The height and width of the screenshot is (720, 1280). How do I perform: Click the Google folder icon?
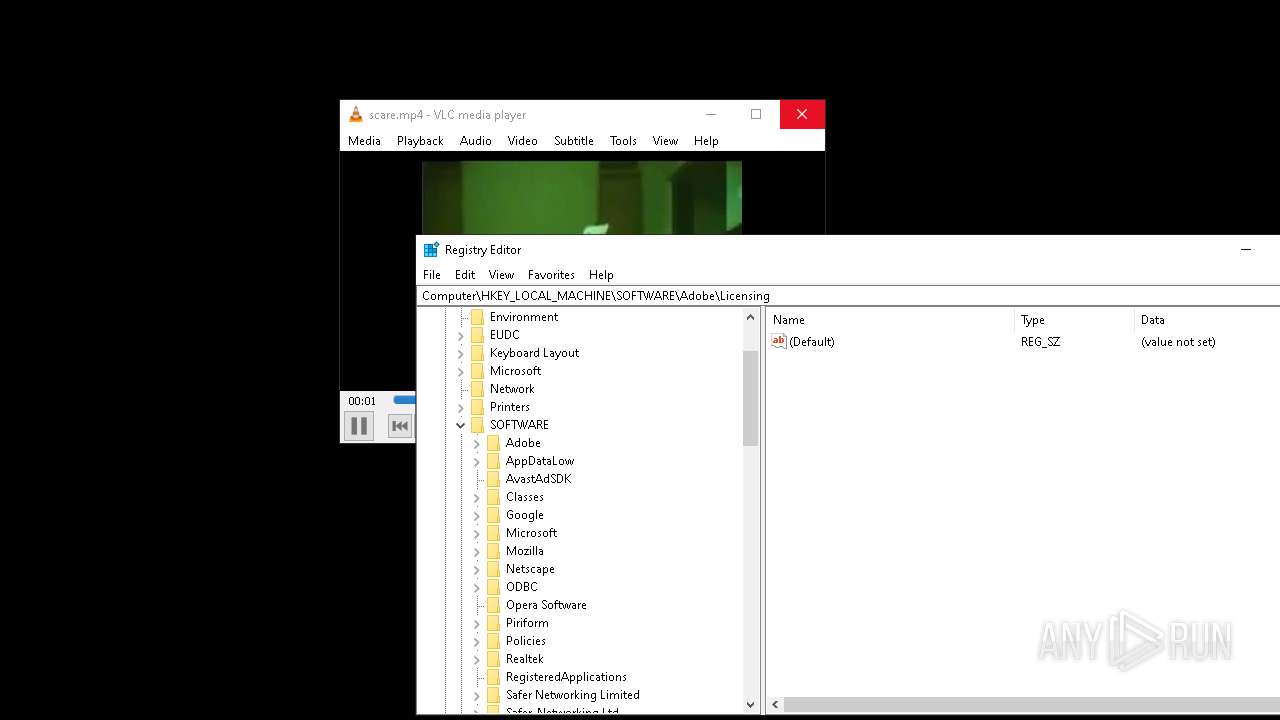[x=493, y=515]
